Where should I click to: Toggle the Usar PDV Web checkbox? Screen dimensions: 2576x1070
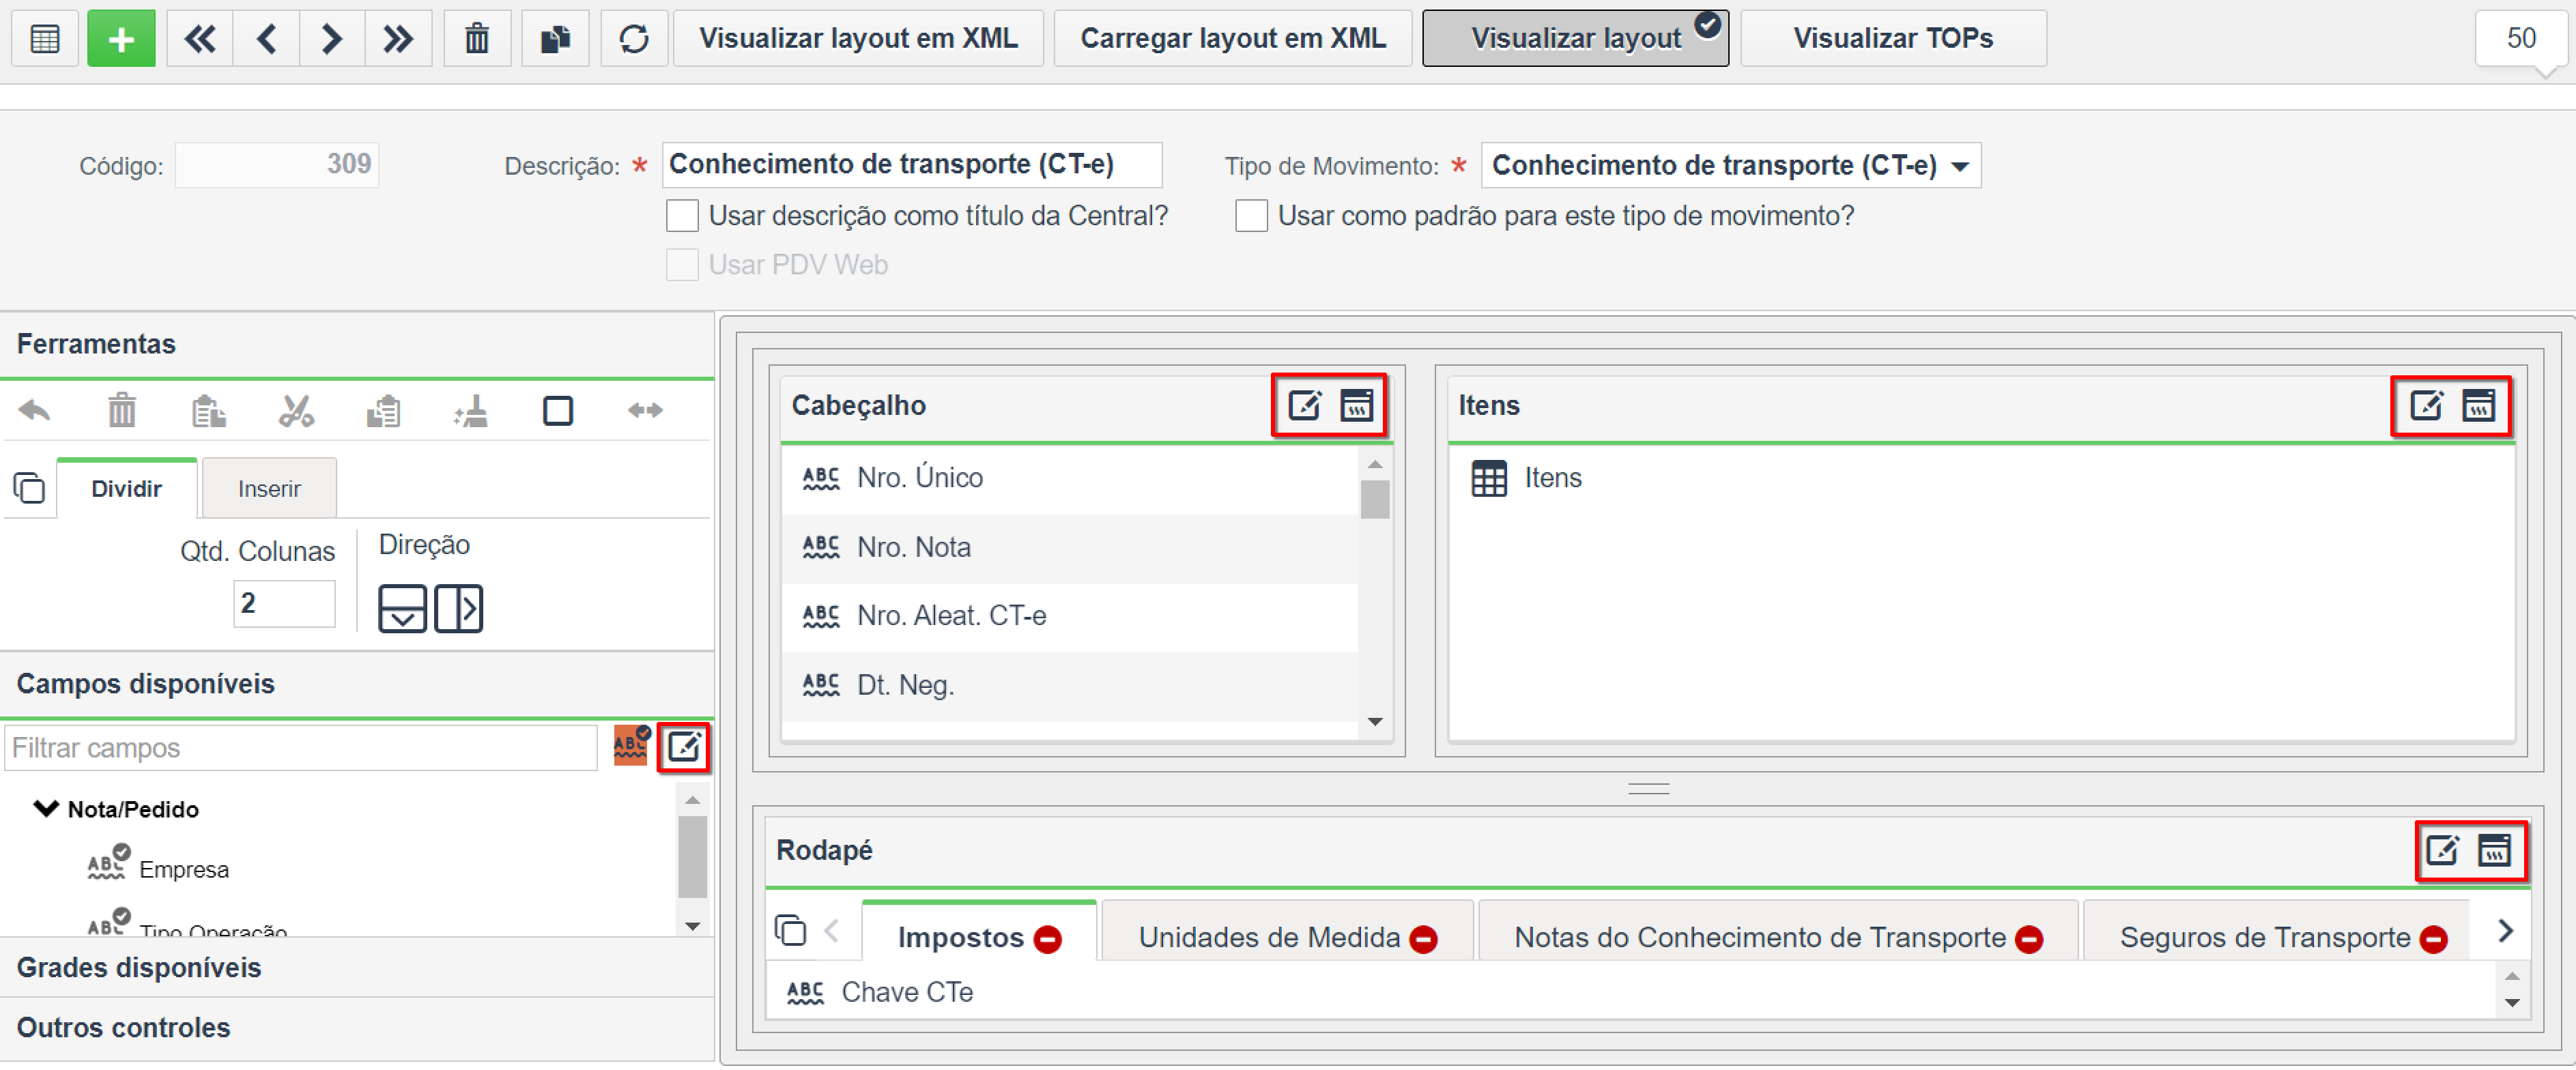tap(682, 265)
